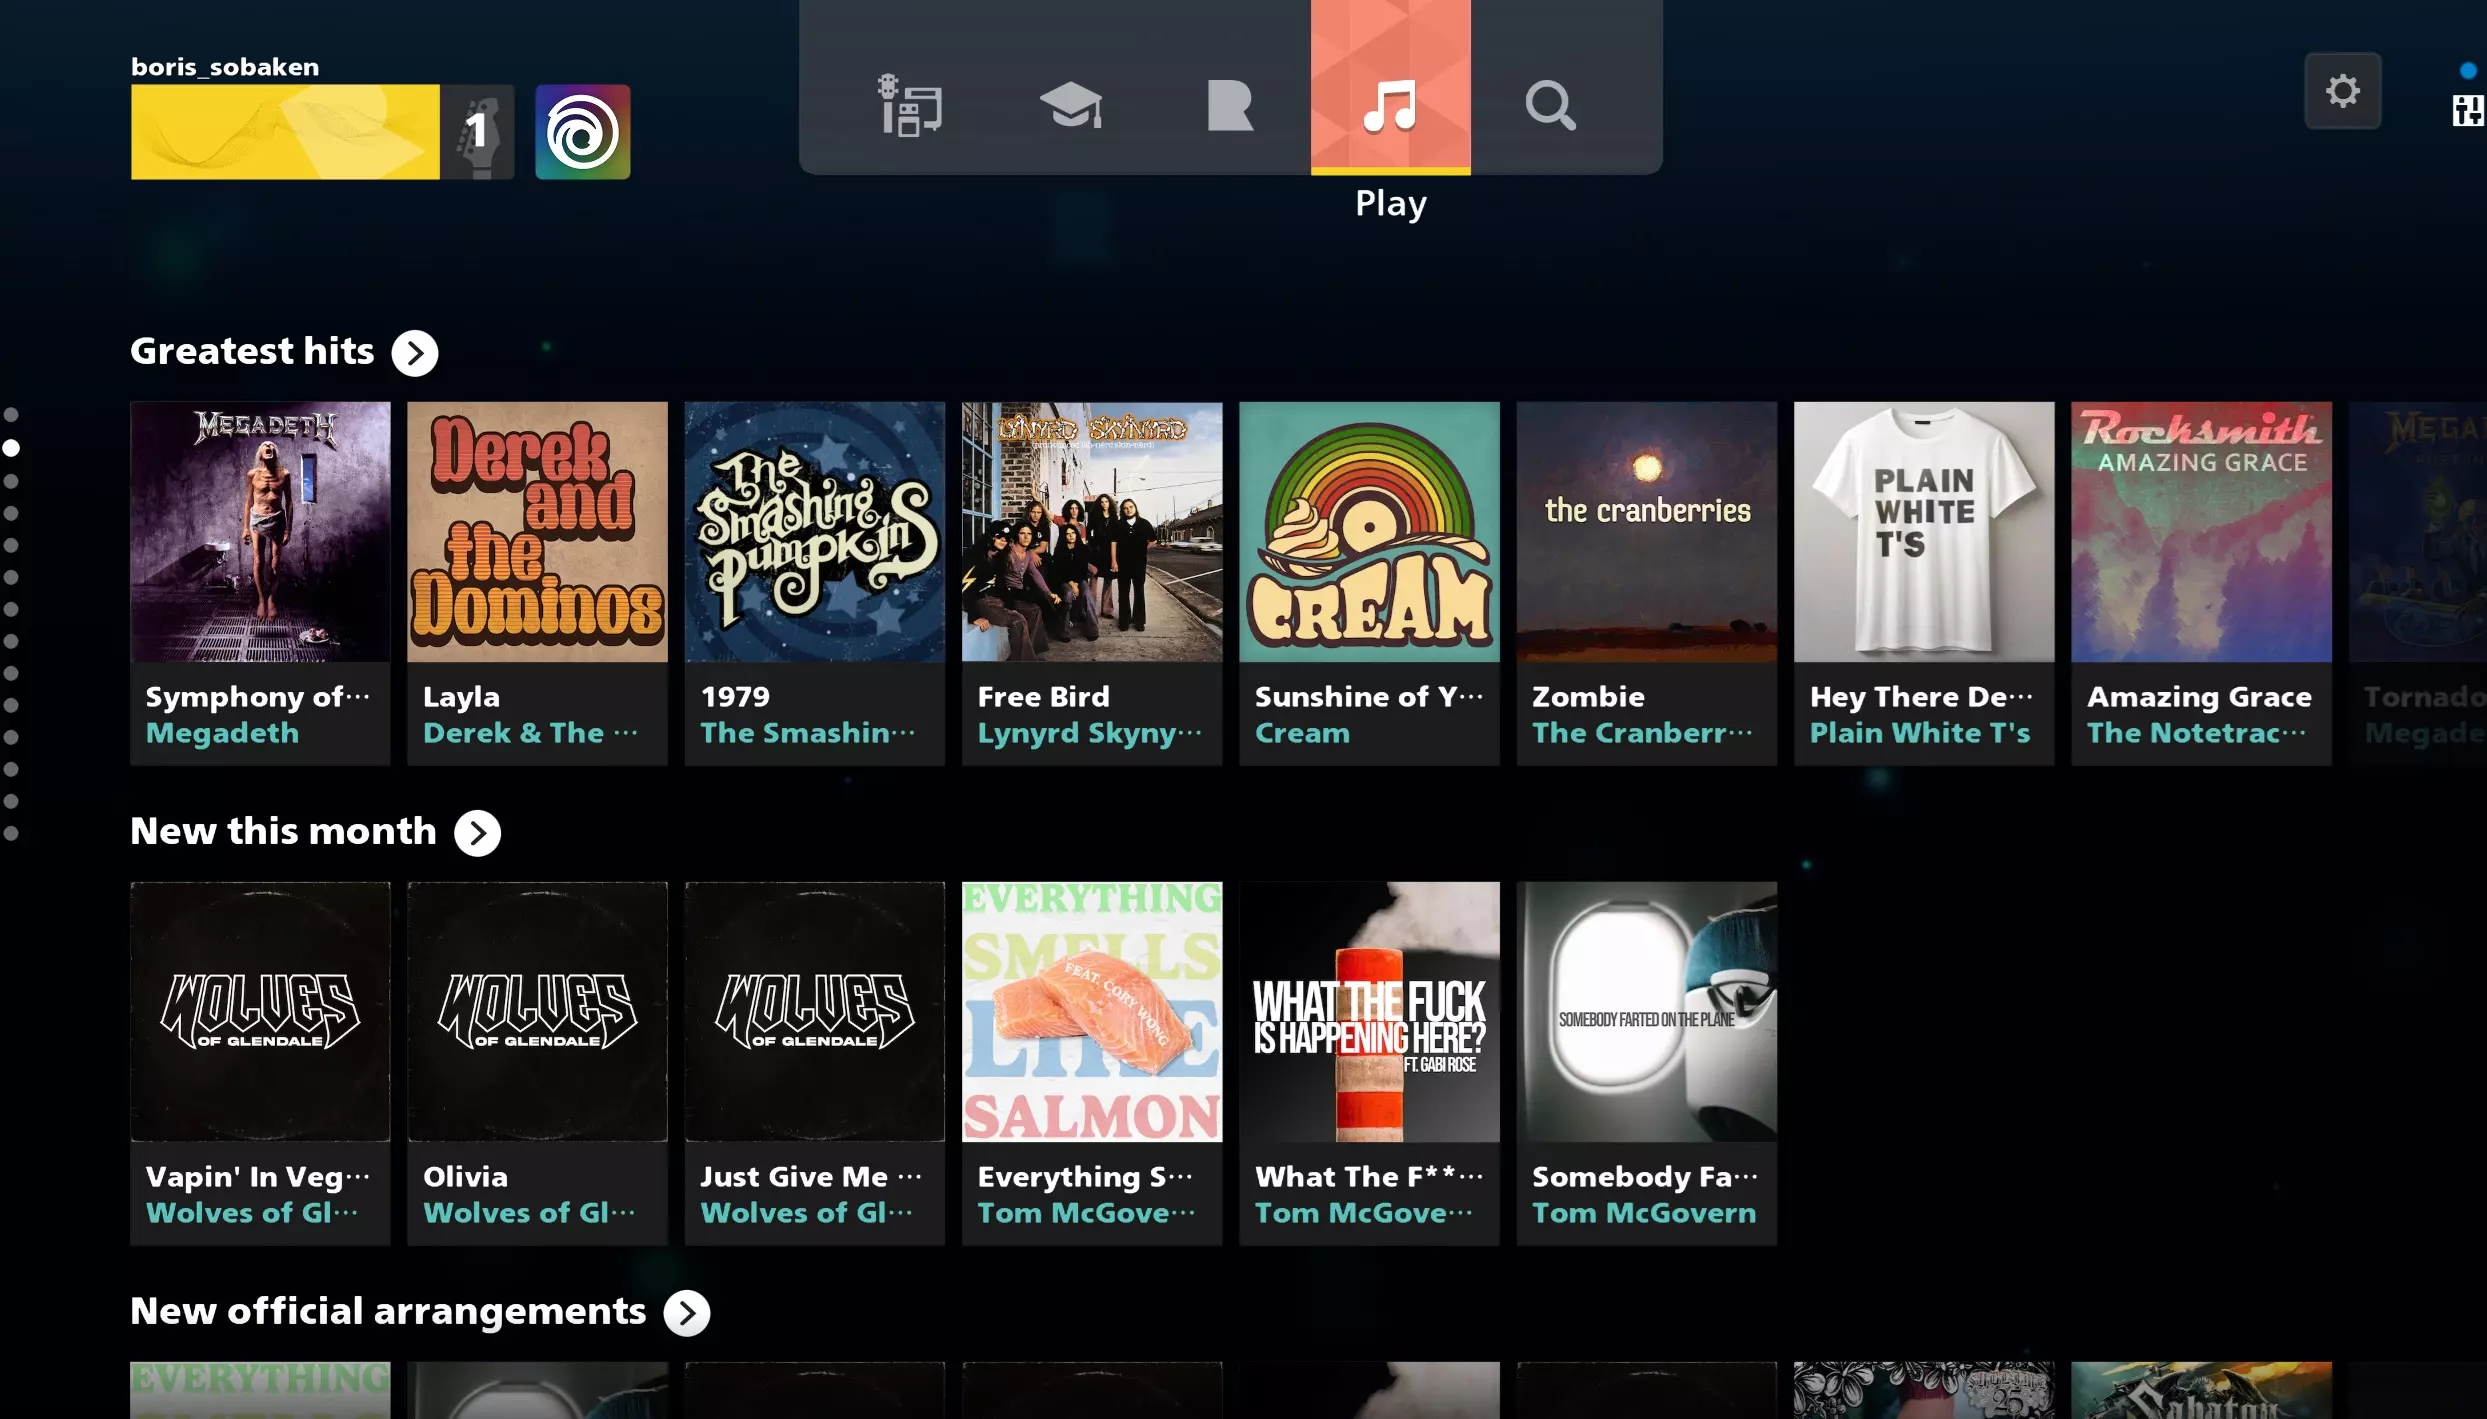Viewport: 2487px width, 1419px height.
Task: Open Zombie by The Cranberries
Action: (1646, 532)
